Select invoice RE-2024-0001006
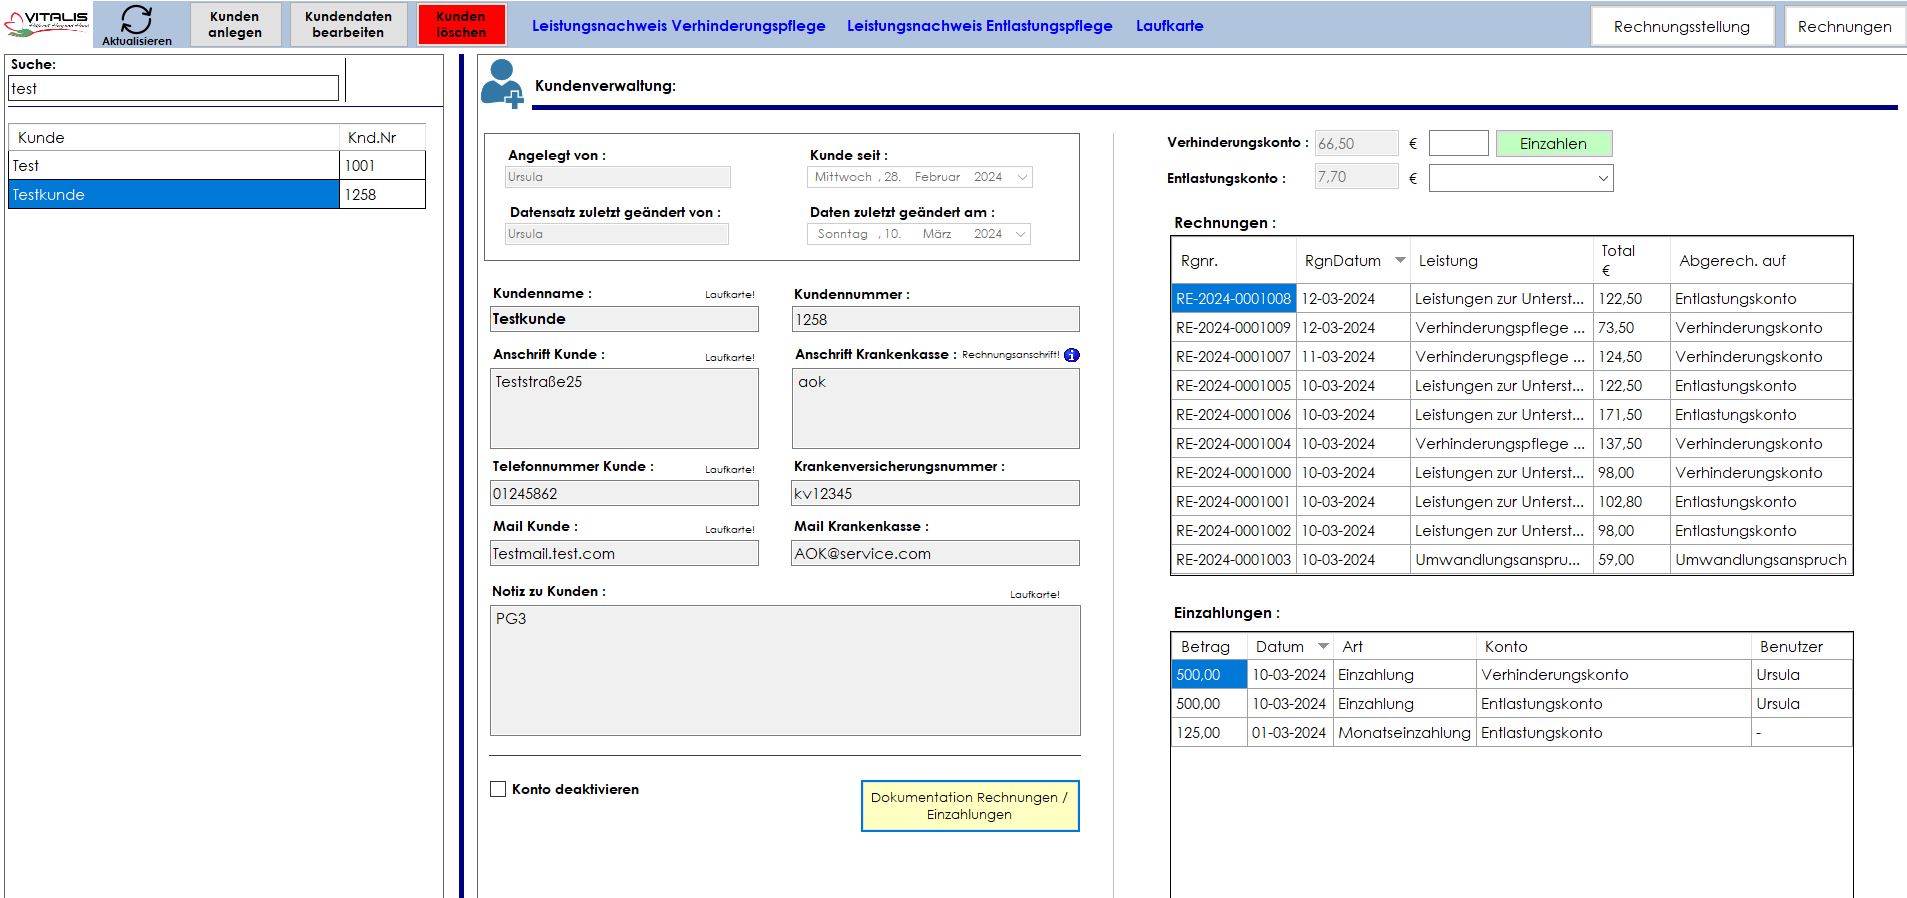The width and height of the screenshot is (1907, 898). [1511, 415]
